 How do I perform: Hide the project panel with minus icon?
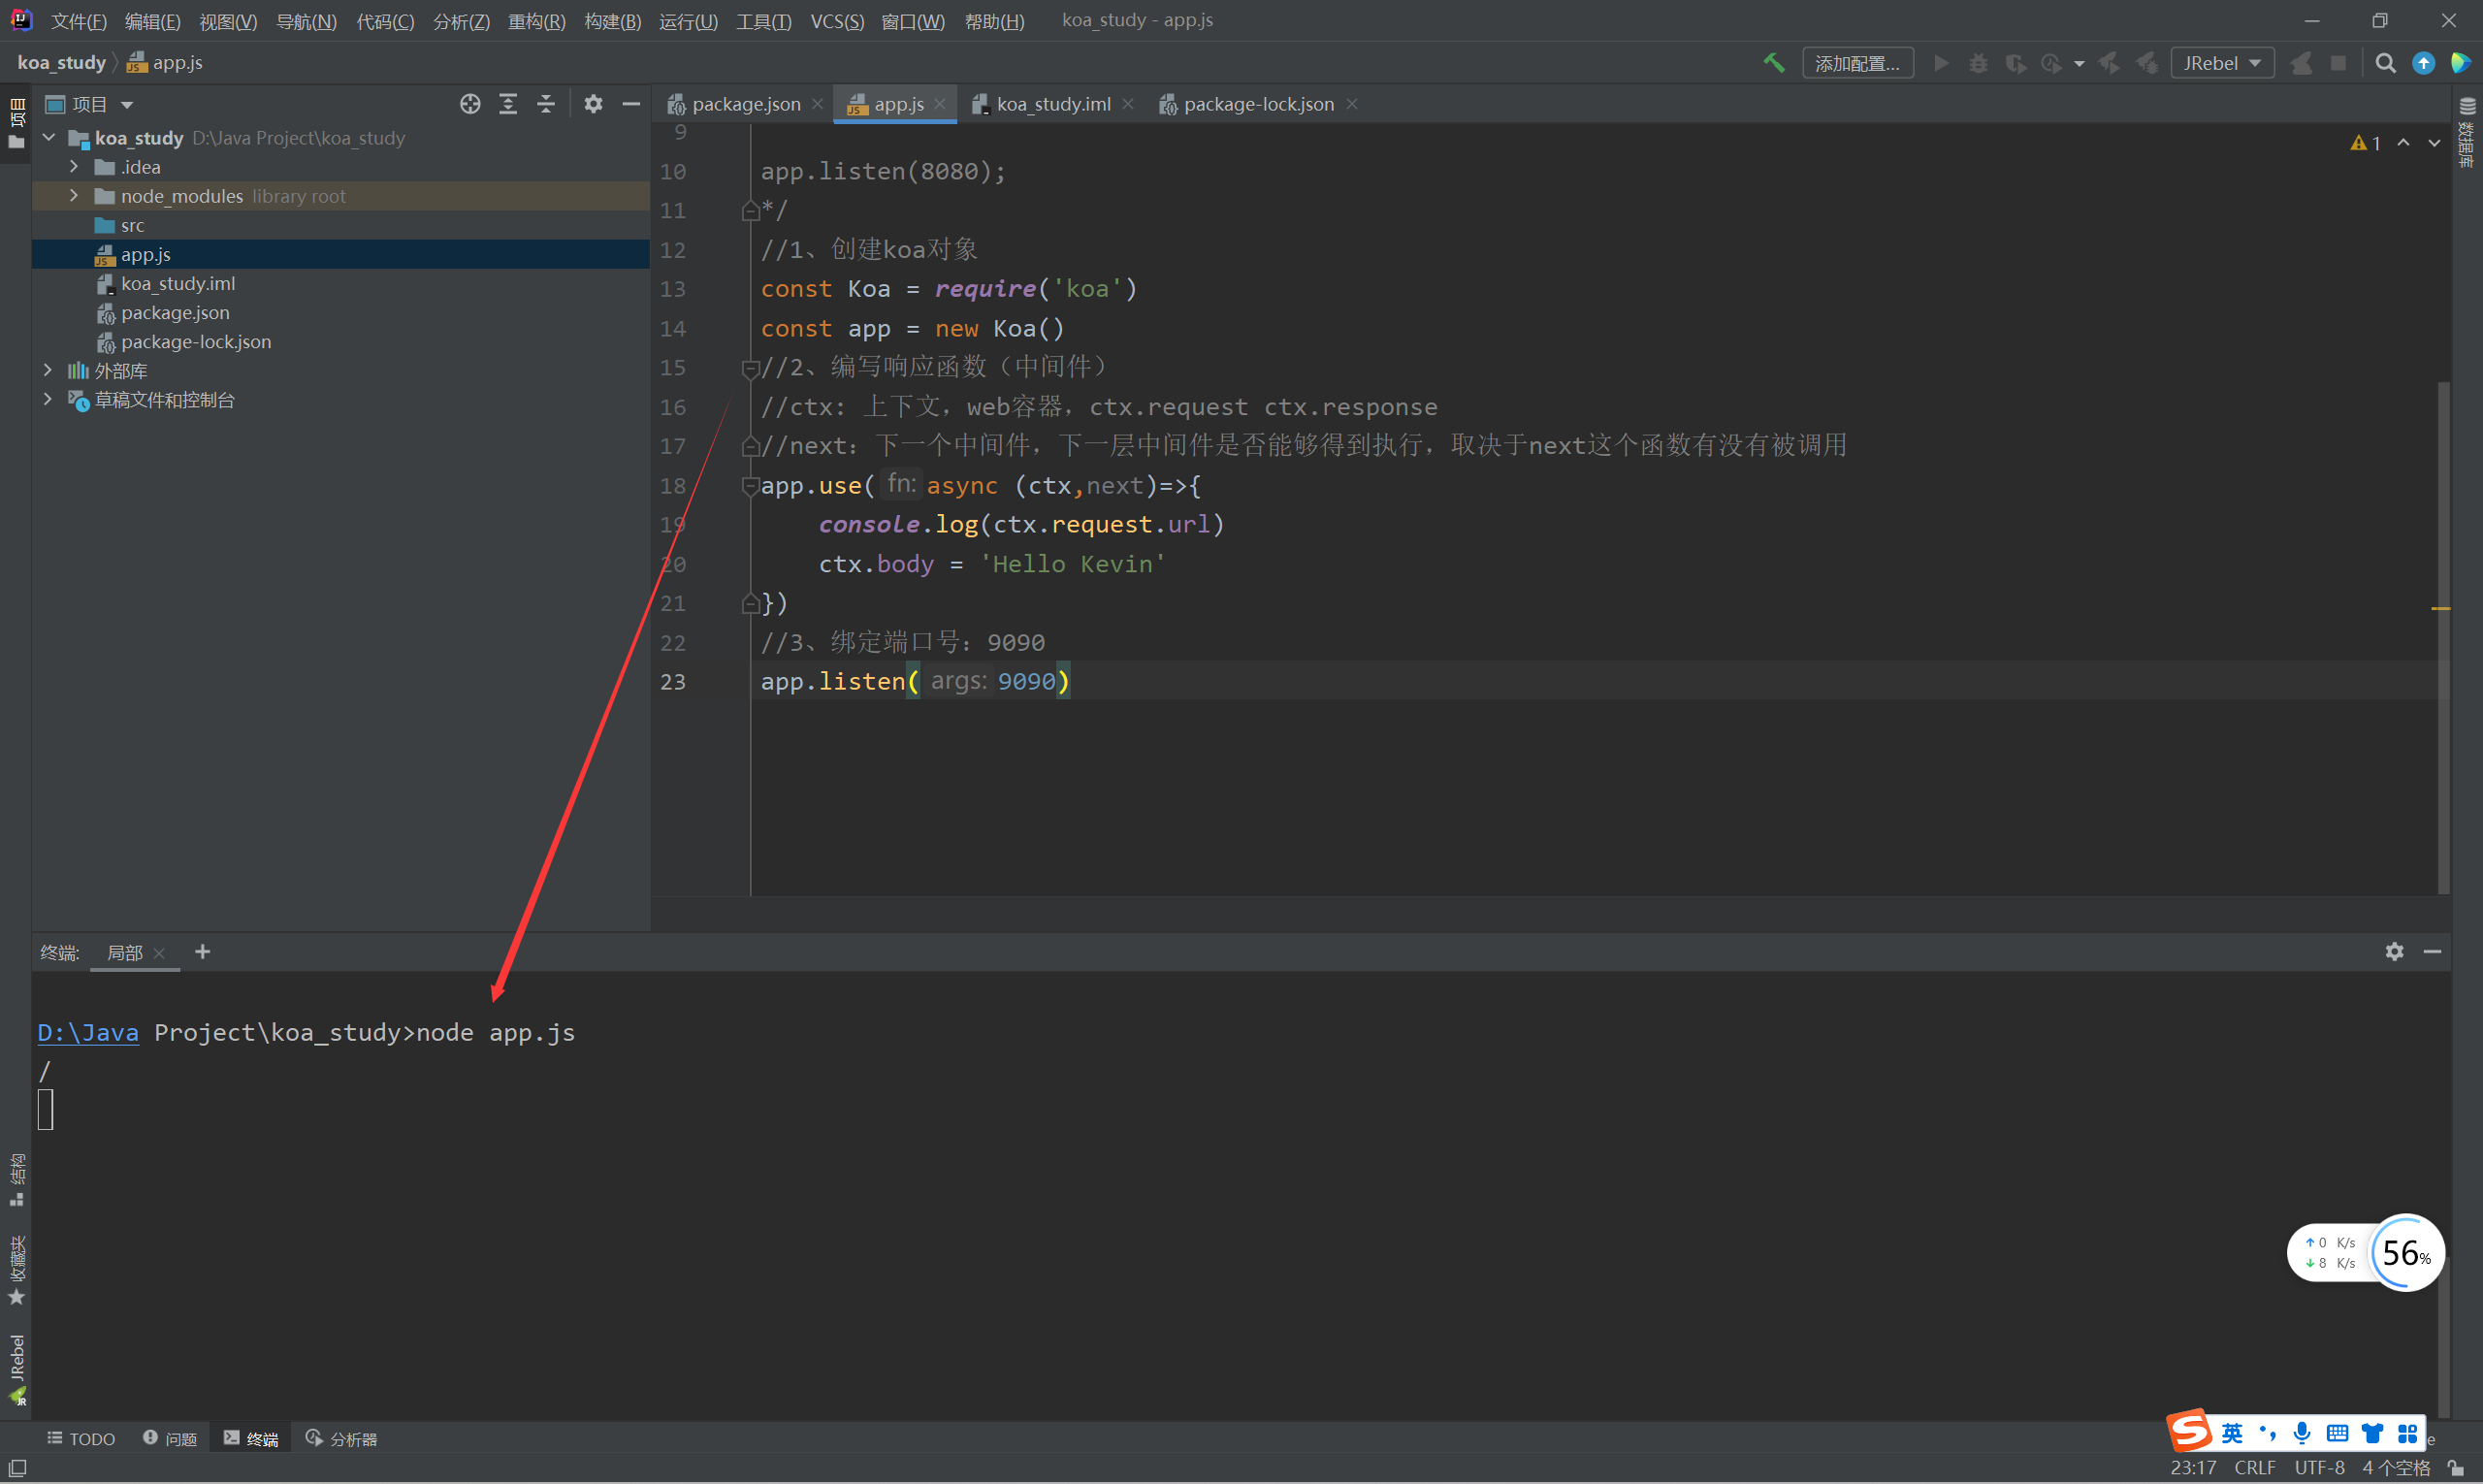631,104
